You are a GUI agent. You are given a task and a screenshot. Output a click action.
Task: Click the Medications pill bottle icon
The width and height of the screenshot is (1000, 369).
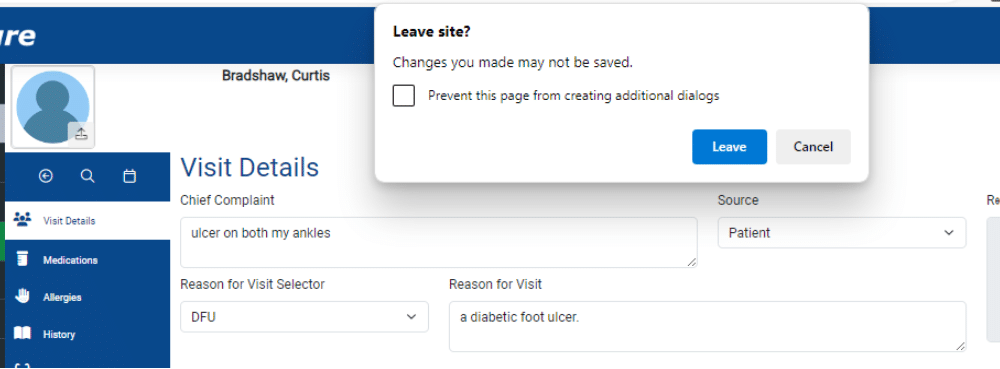pos(23,259)
